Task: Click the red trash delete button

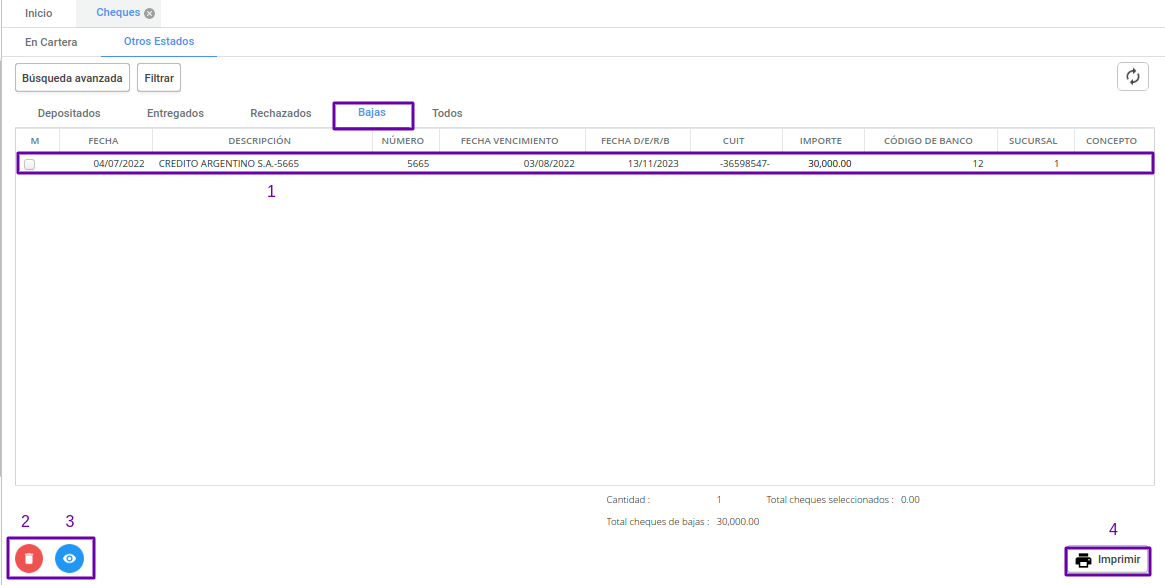Action: (x=29, y=558)
